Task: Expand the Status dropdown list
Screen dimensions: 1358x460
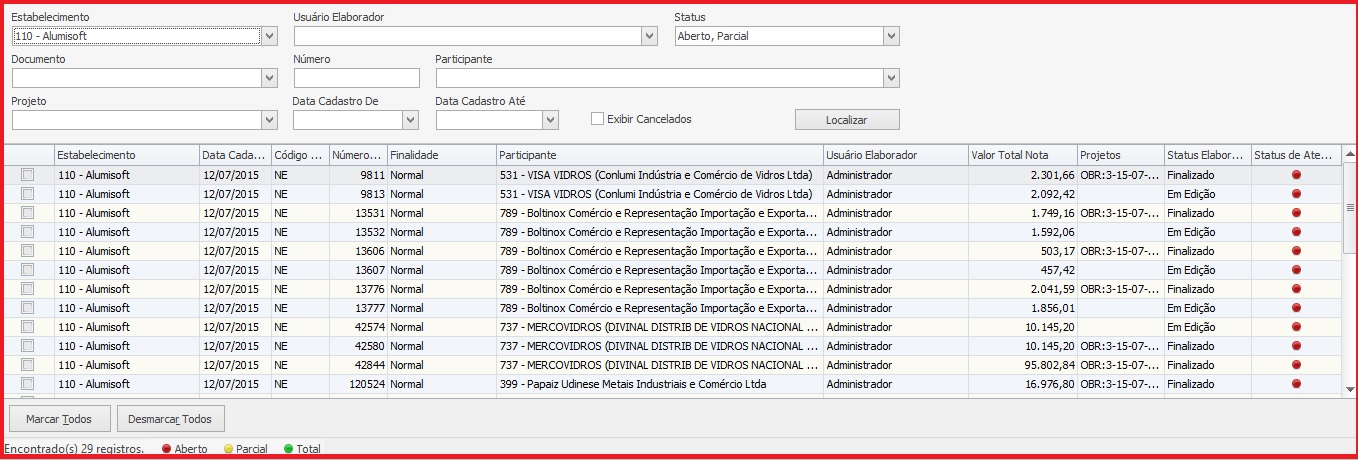Action: tap(891, 36)
